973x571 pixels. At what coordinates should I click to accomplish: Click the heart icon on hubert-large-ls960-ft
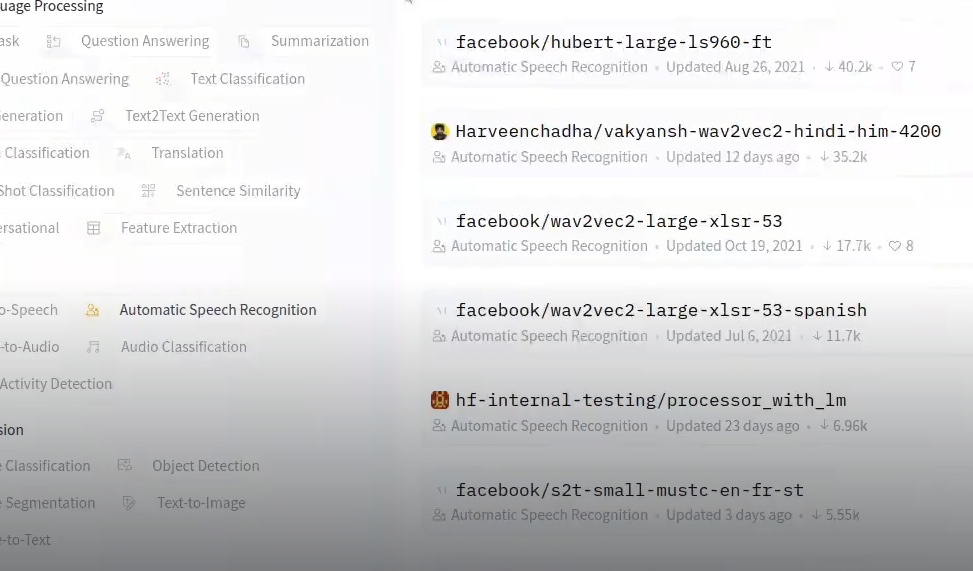click(897, 66)
